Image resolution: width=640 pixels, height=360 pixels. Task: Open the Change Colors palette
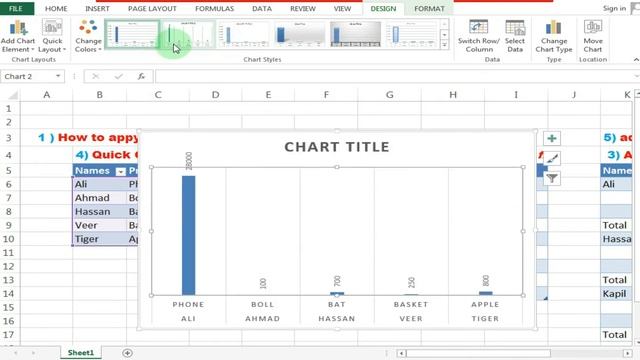[x=88, y=36]
